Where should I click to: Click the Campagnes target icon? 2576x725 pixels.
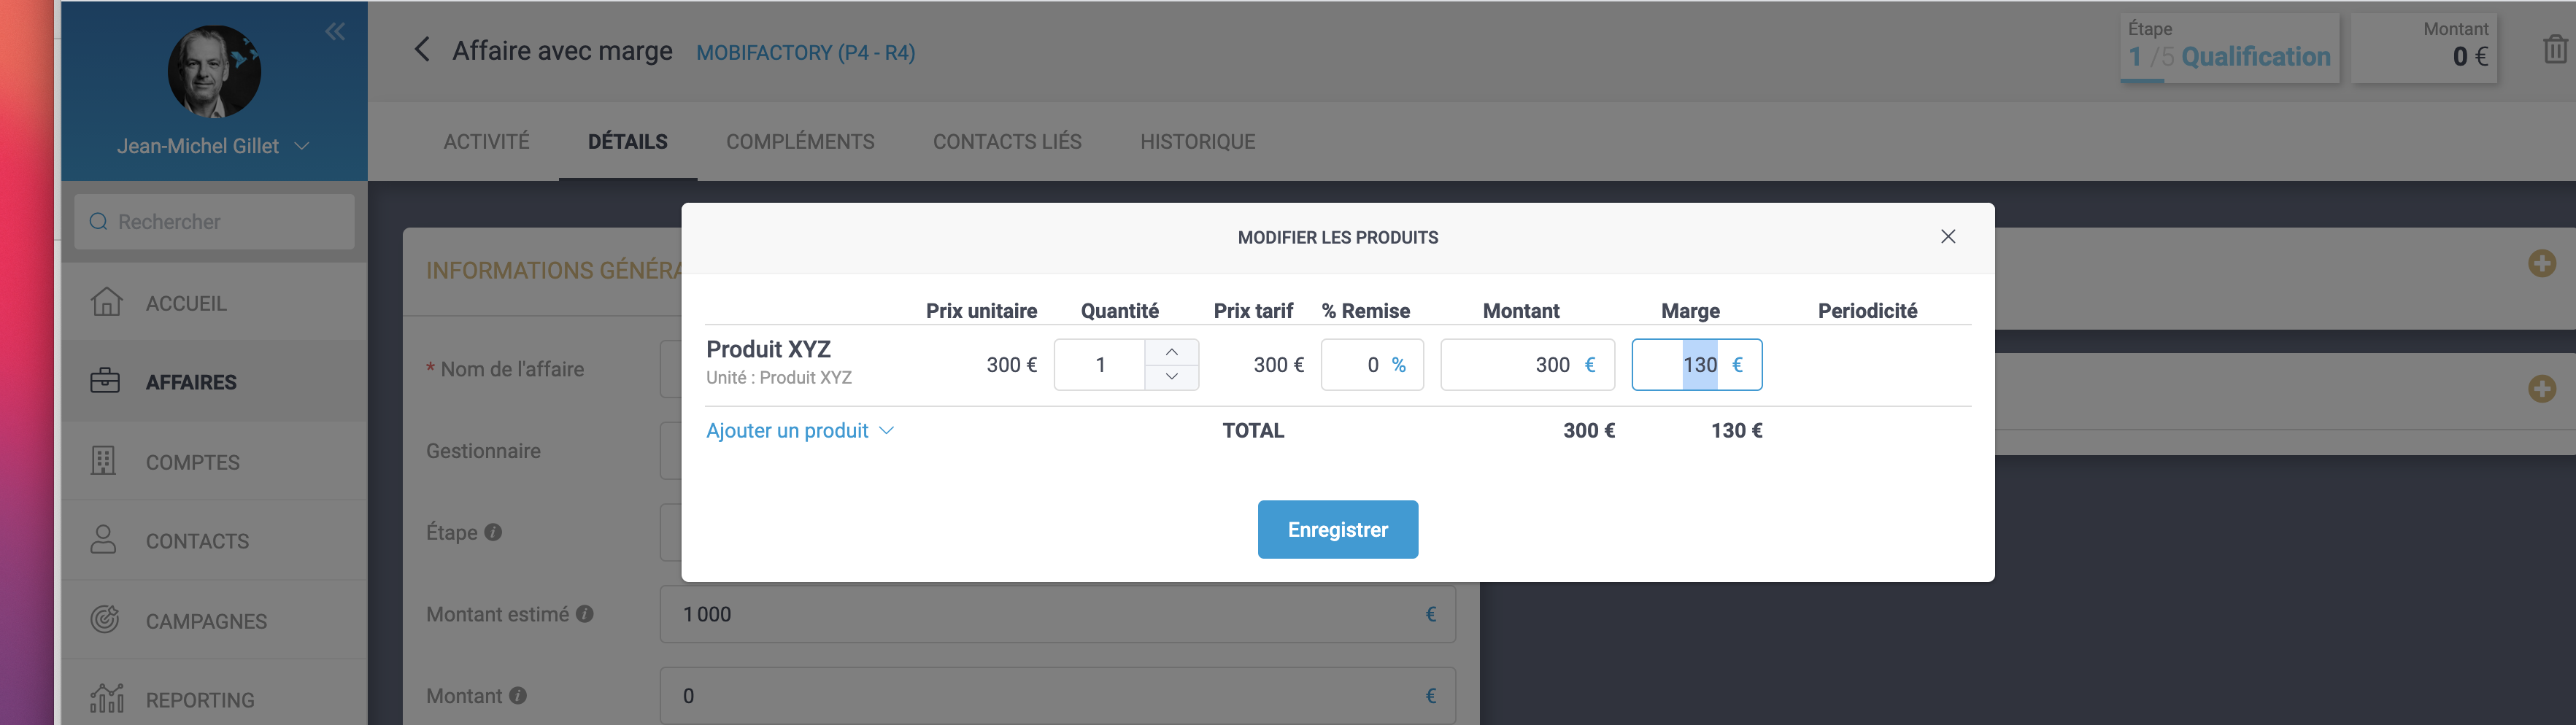[105, 620]
